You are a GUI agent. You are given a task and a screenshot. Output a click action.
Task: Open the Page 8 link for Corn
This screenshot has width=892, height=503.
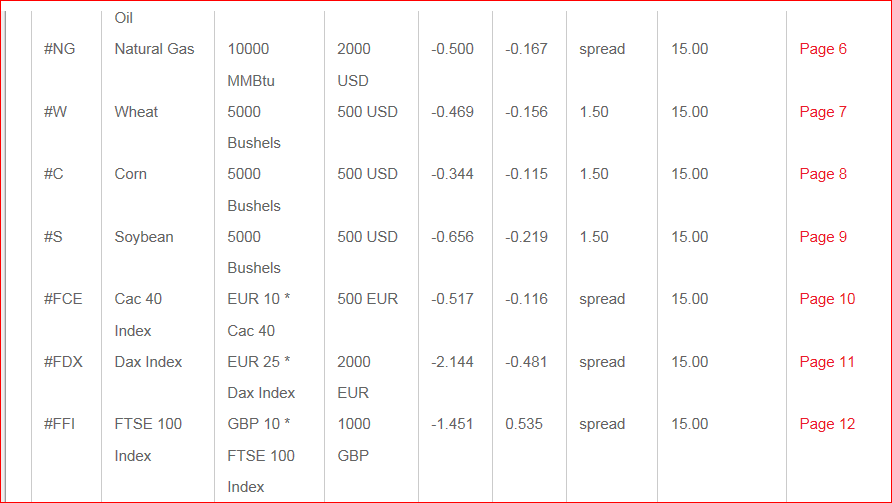pyautogui.click(x=823, y=174)
